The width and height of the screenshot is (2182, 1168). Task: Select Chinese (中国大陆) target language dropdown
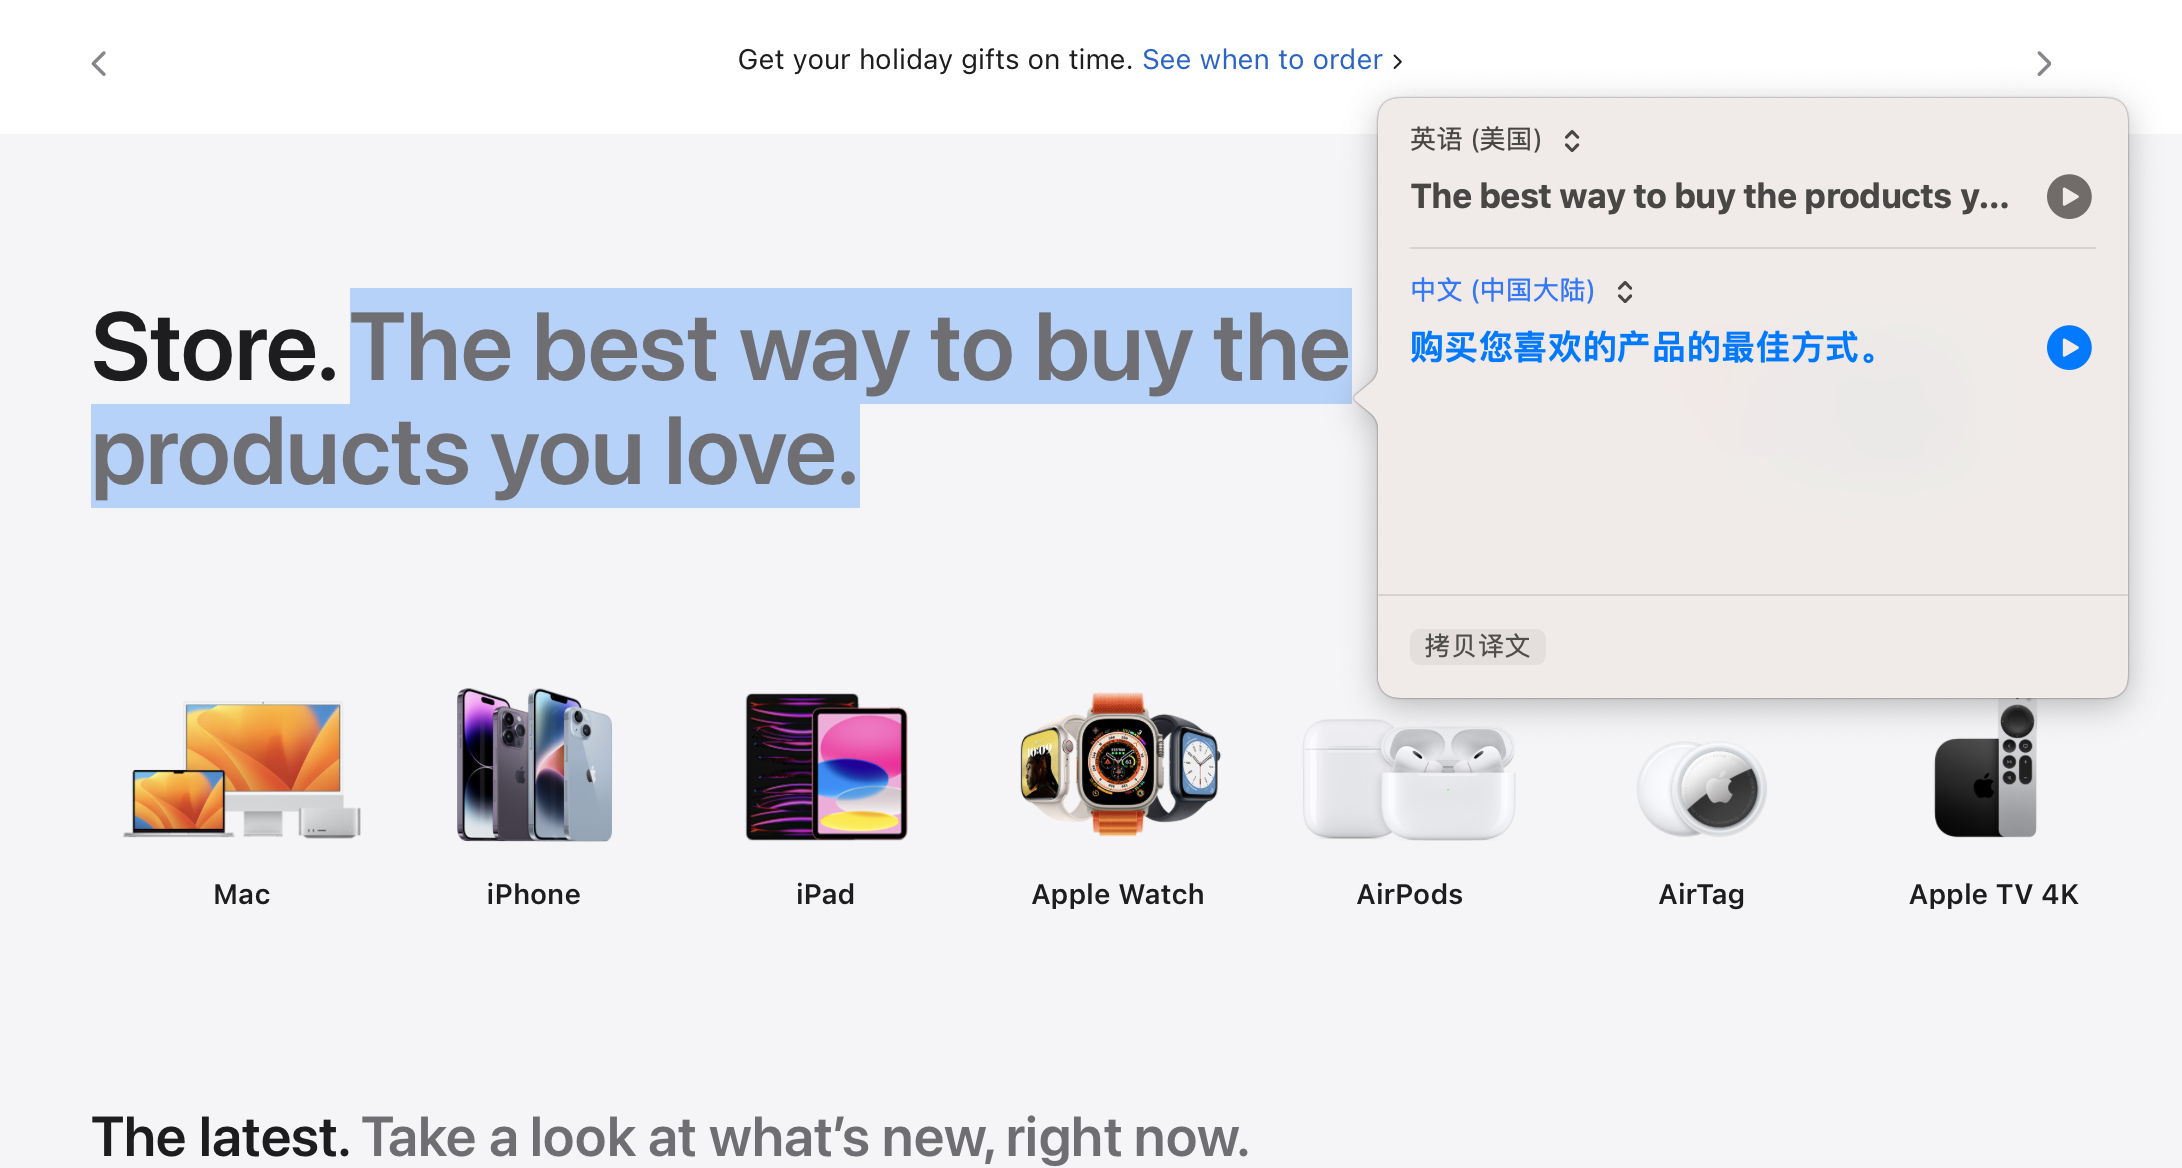pyautogui.click(x=1520, y=290)
